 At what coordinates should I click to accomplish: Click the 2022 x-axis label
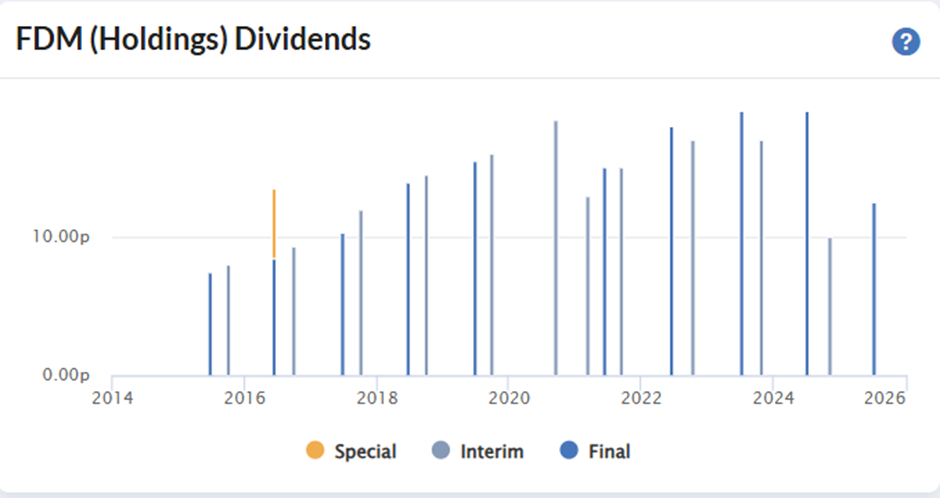tap(641, 398)
